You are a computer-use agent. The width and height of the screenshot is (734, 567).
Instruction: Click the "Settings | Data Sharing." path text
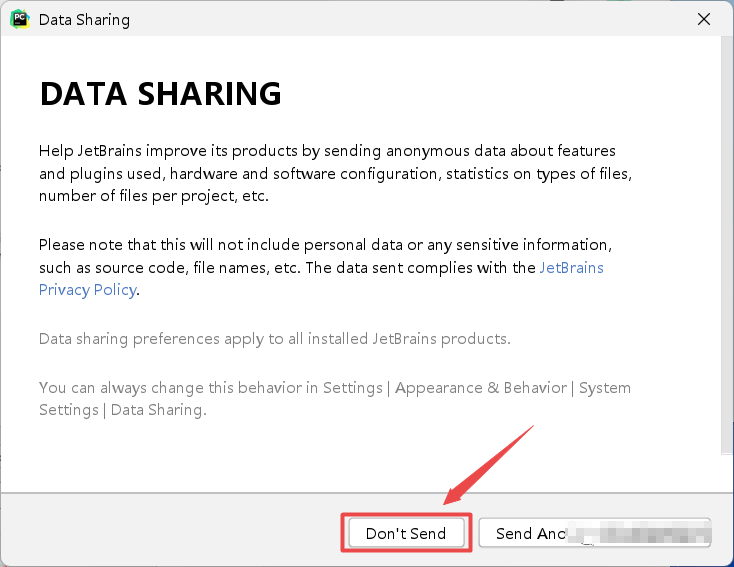tap(122, 410)
